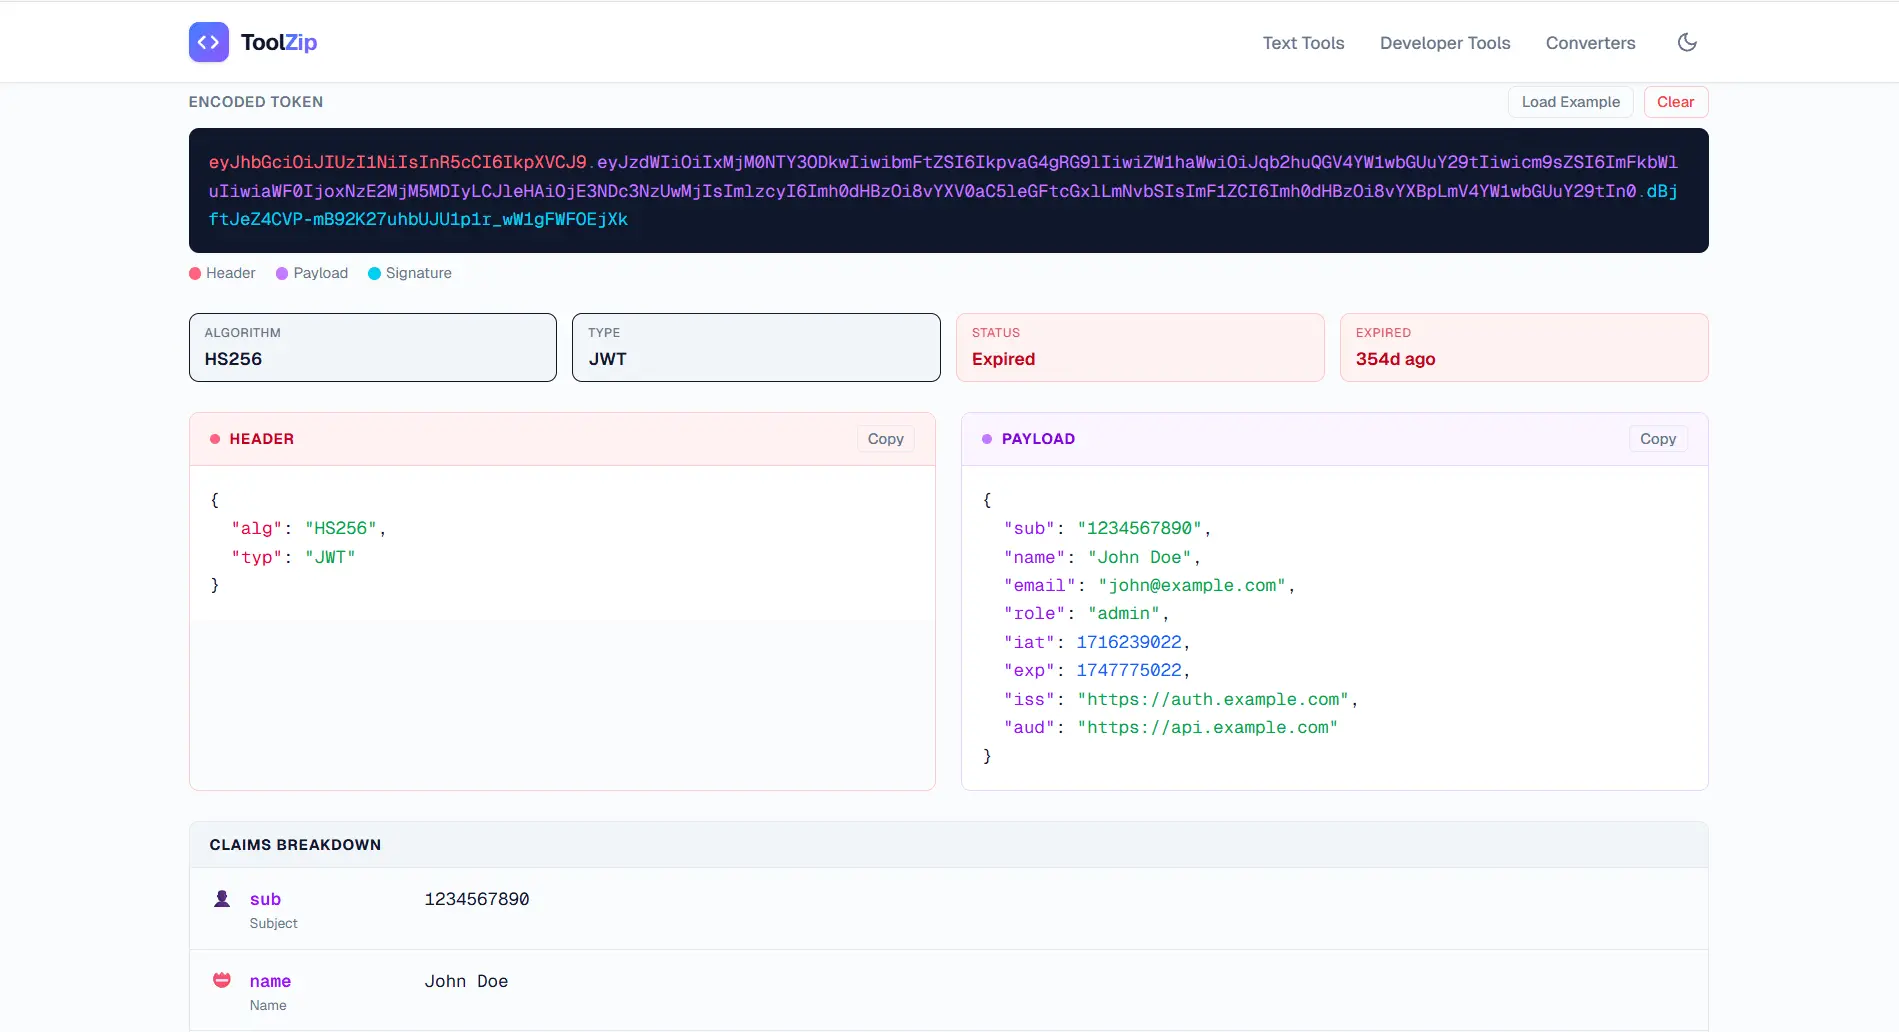
Task: Open the Text Tools menu
Action: click(1303, 43)
